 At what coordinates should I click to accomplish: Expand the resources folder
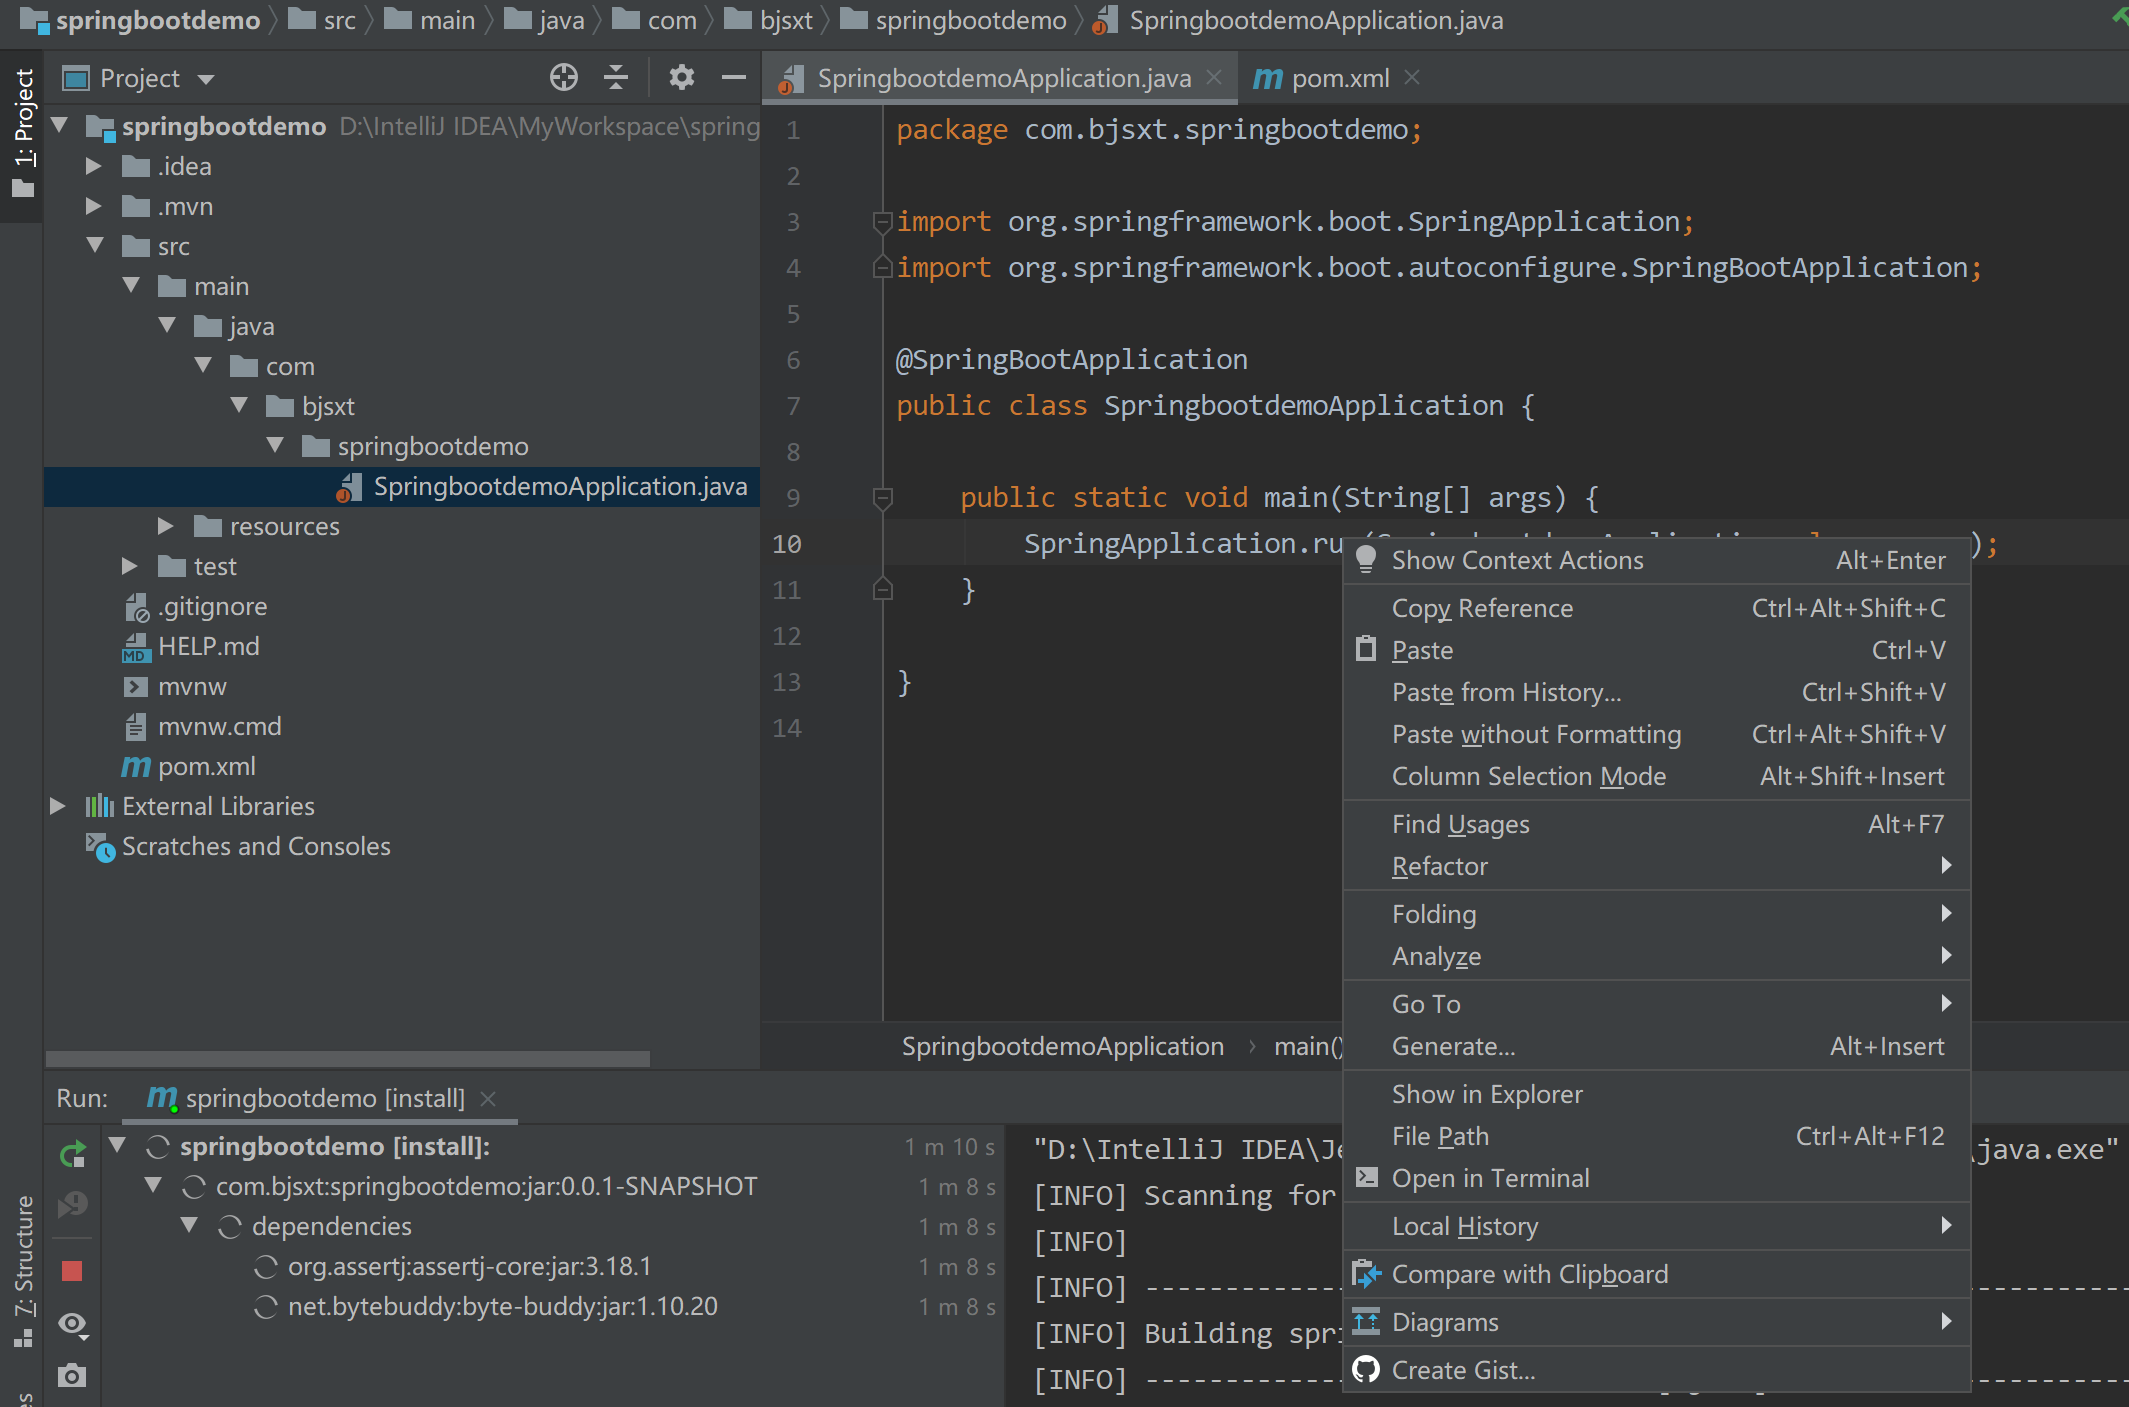point(166,526)
